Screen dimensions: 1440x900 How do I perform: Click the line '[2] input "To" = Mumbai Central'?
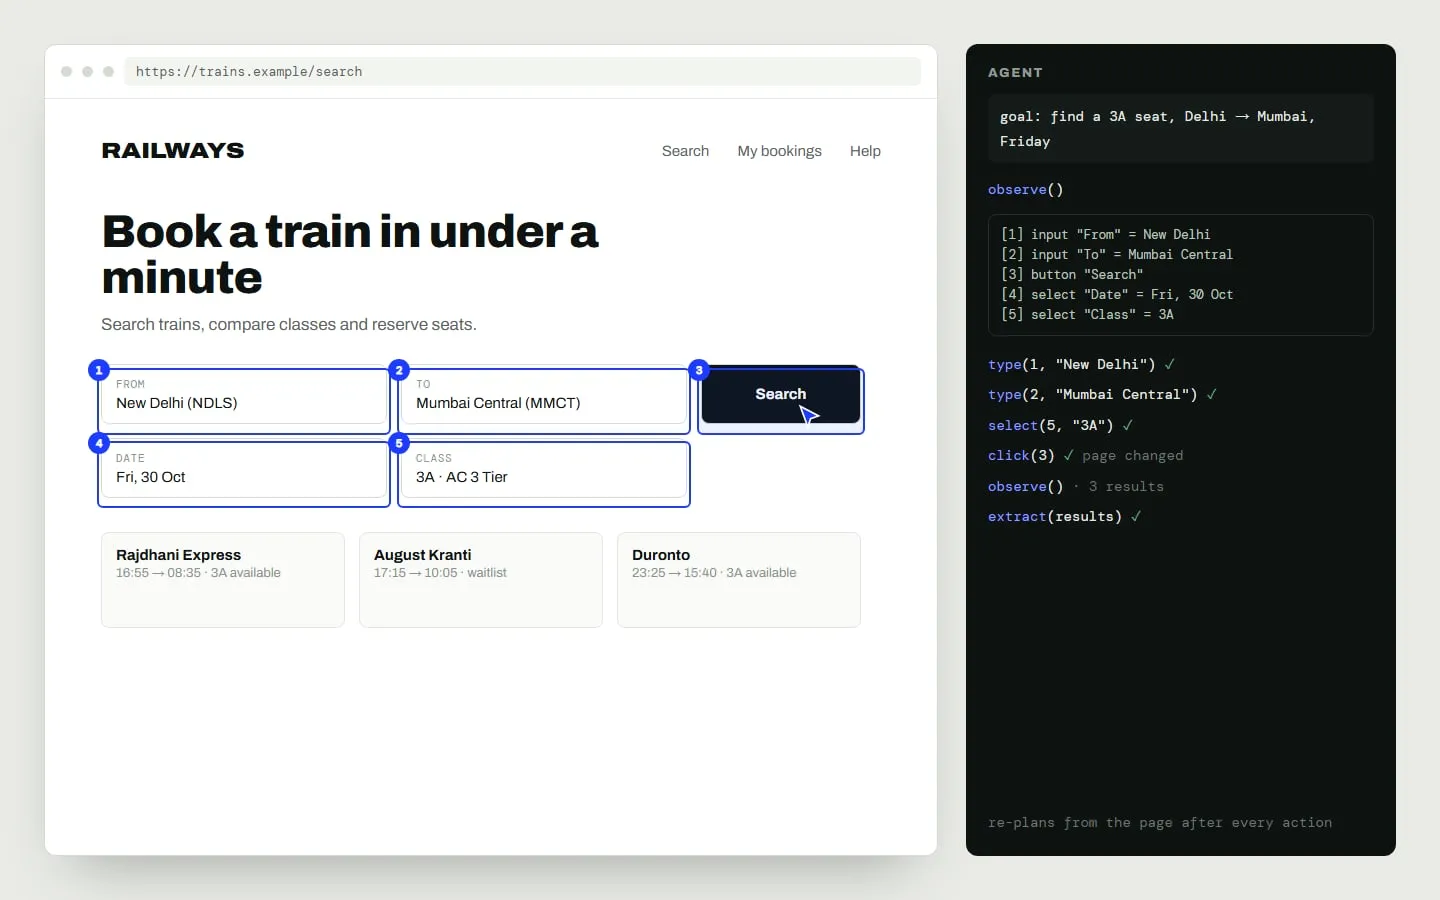(1116, 255)
